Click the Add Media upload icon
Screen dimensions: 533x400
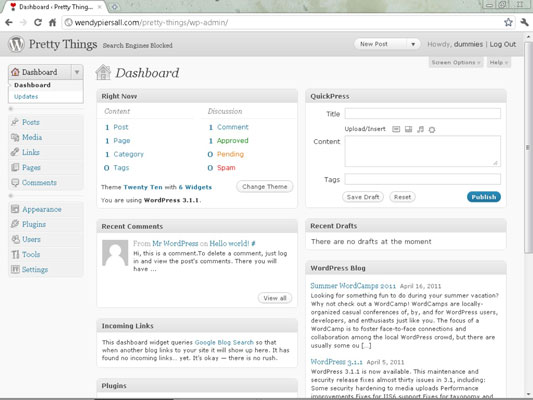432,129
